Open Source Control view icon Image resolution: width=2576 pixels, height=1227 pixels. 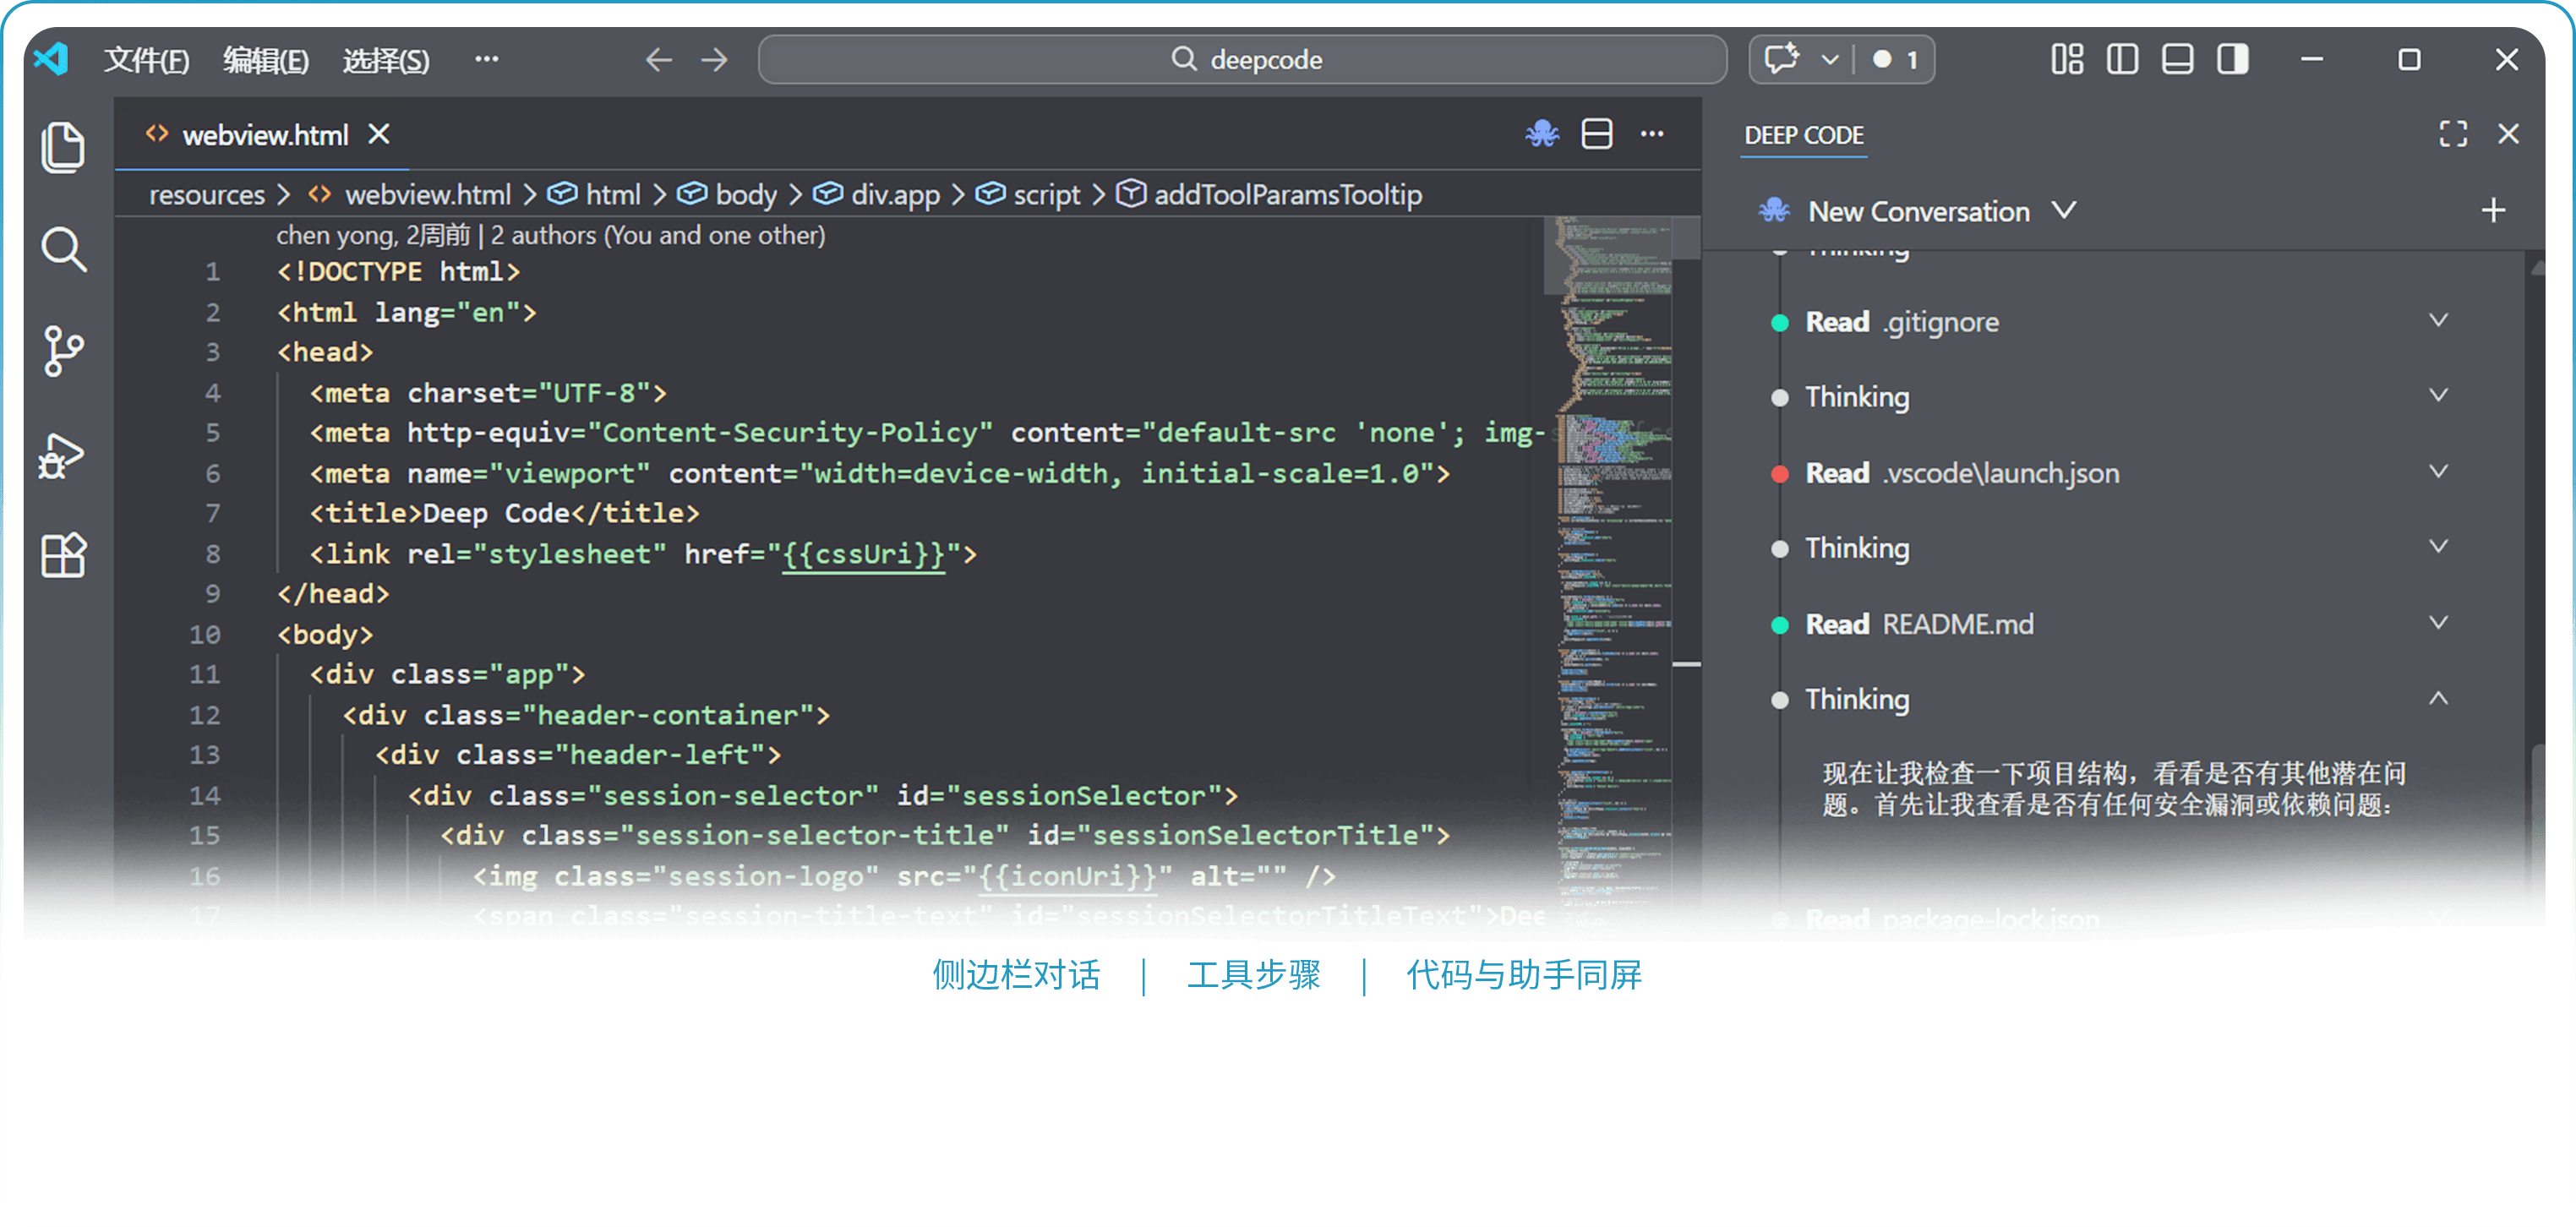tap(63, 352)
